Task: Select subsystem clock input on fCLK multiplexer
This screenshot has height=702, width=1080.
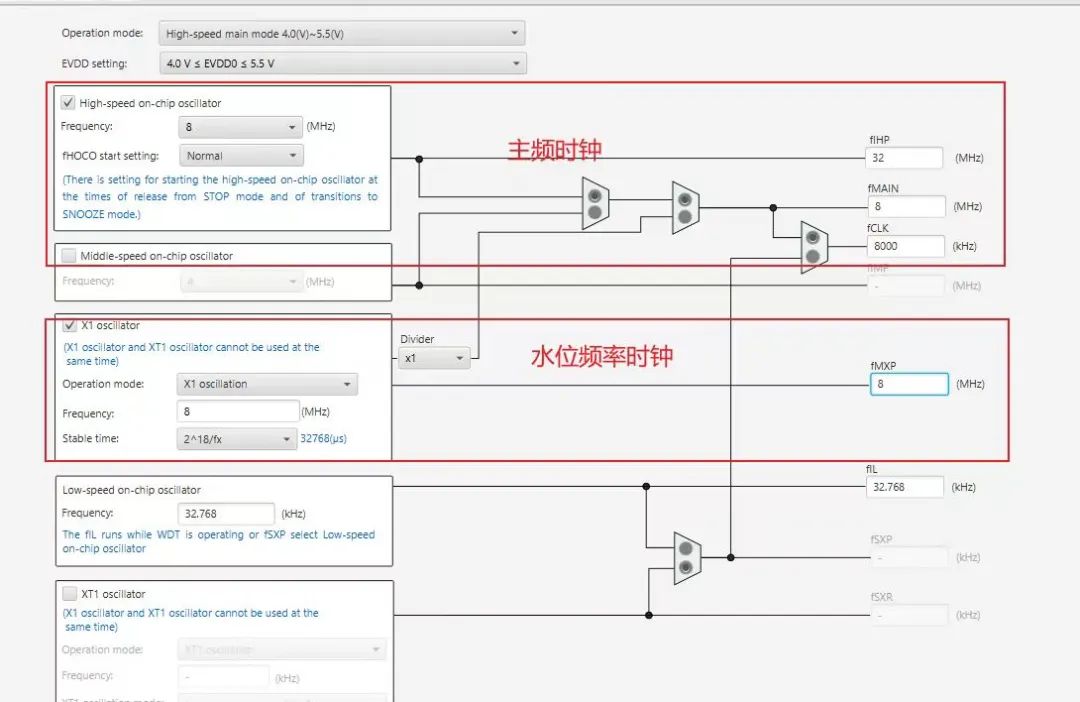Action: point(813,256)
